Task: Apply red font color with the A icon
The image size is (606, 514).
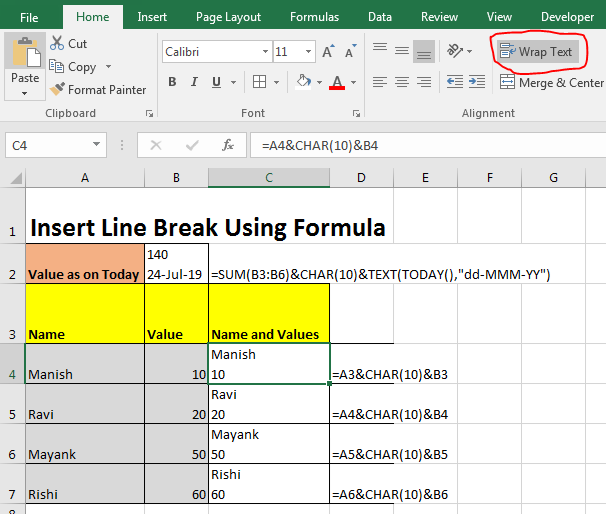Action: (337, 82)
